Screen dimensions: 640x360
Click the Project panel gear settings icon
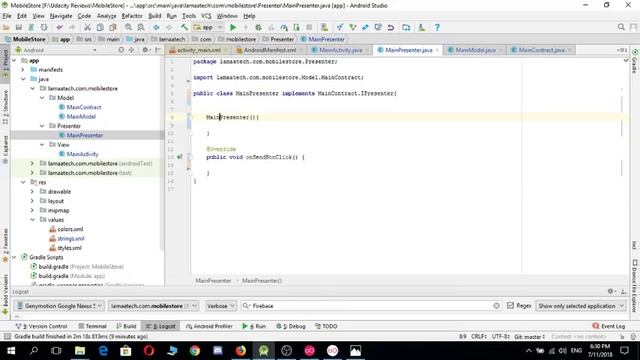click(145, 50)
